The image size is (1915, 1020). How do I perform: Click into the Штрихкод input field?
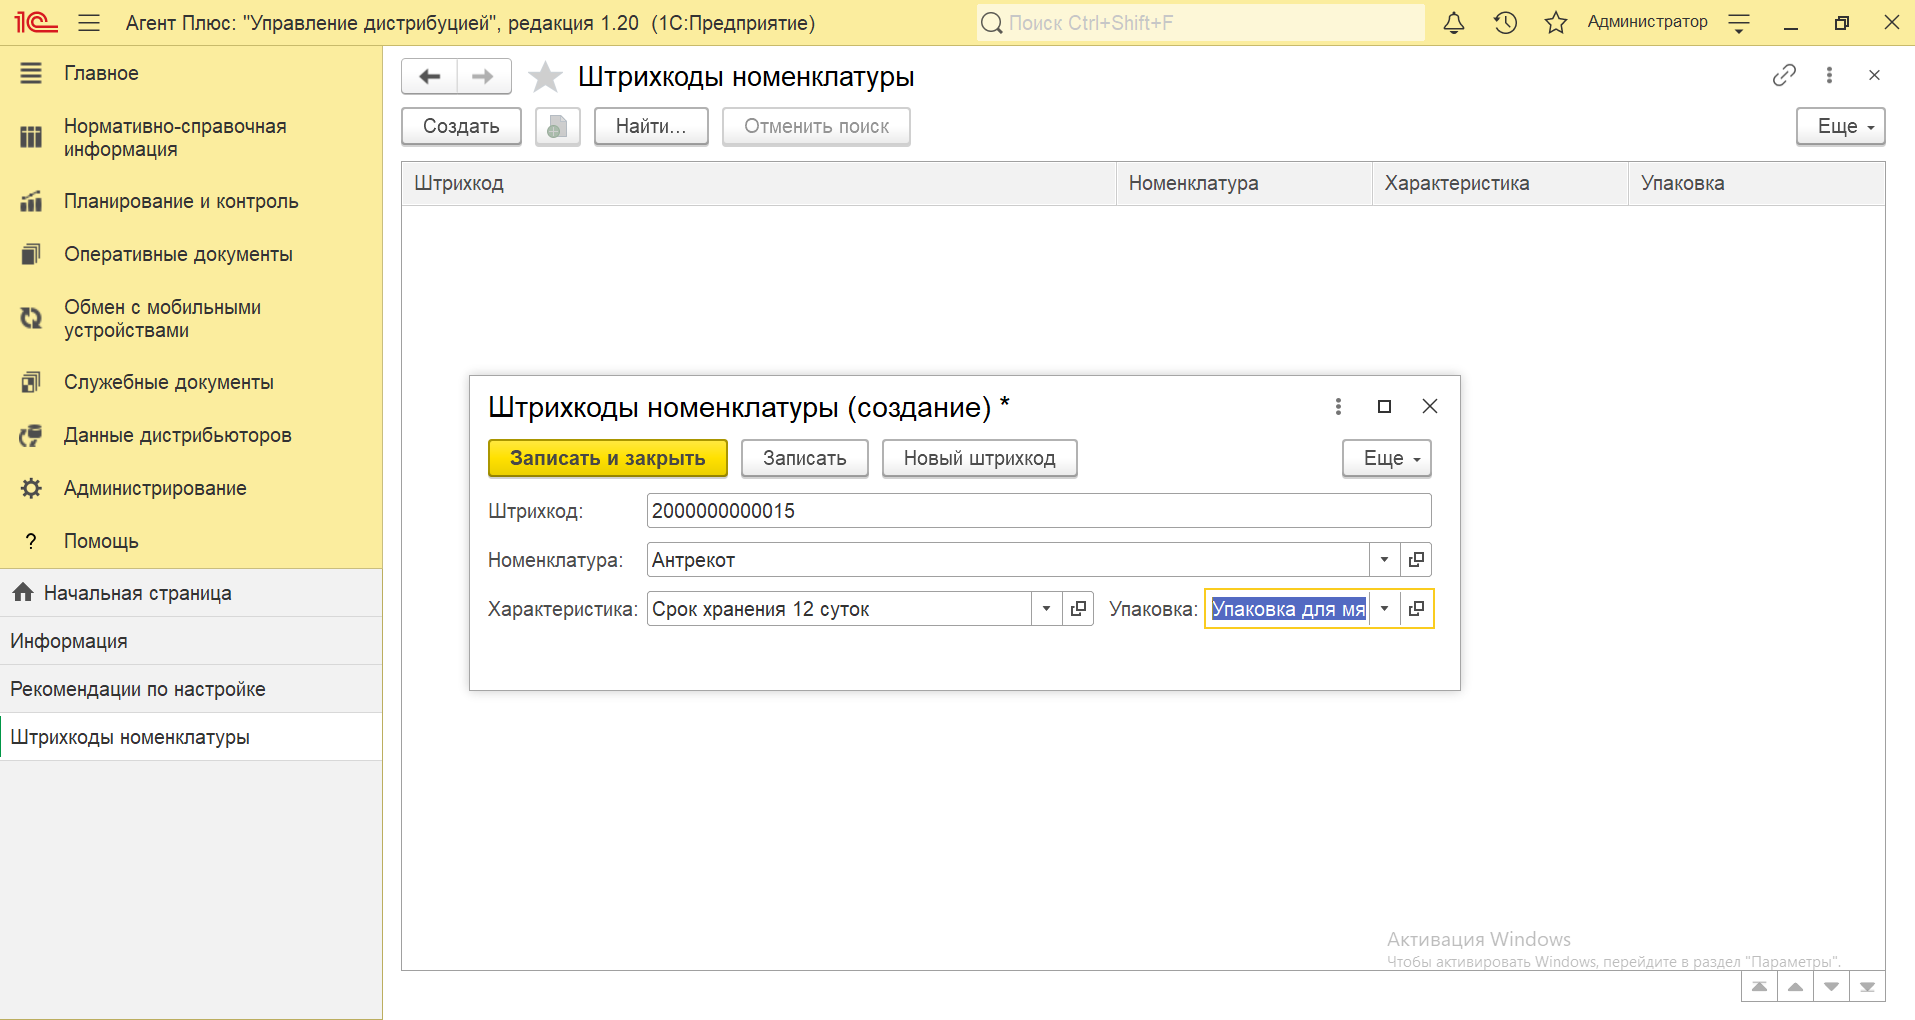(x=1038, y=511)
